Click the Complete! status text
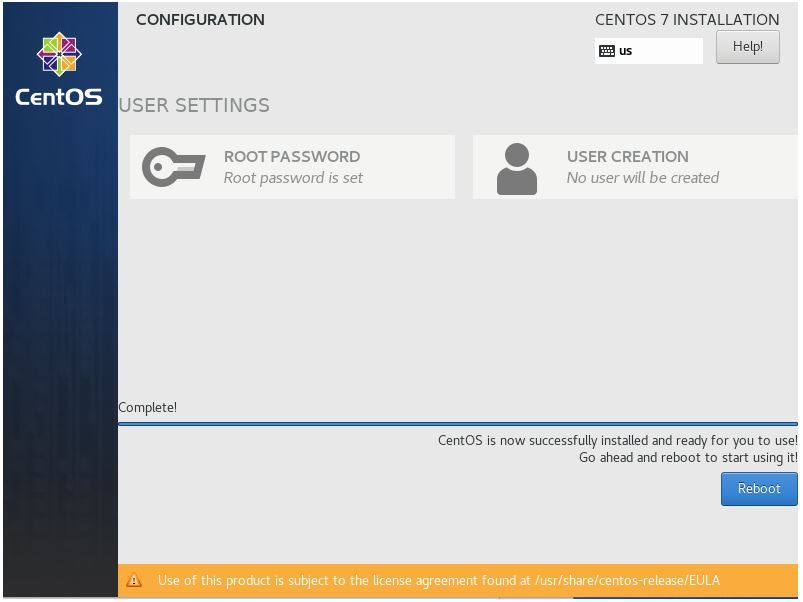 (x=147, y=407)
